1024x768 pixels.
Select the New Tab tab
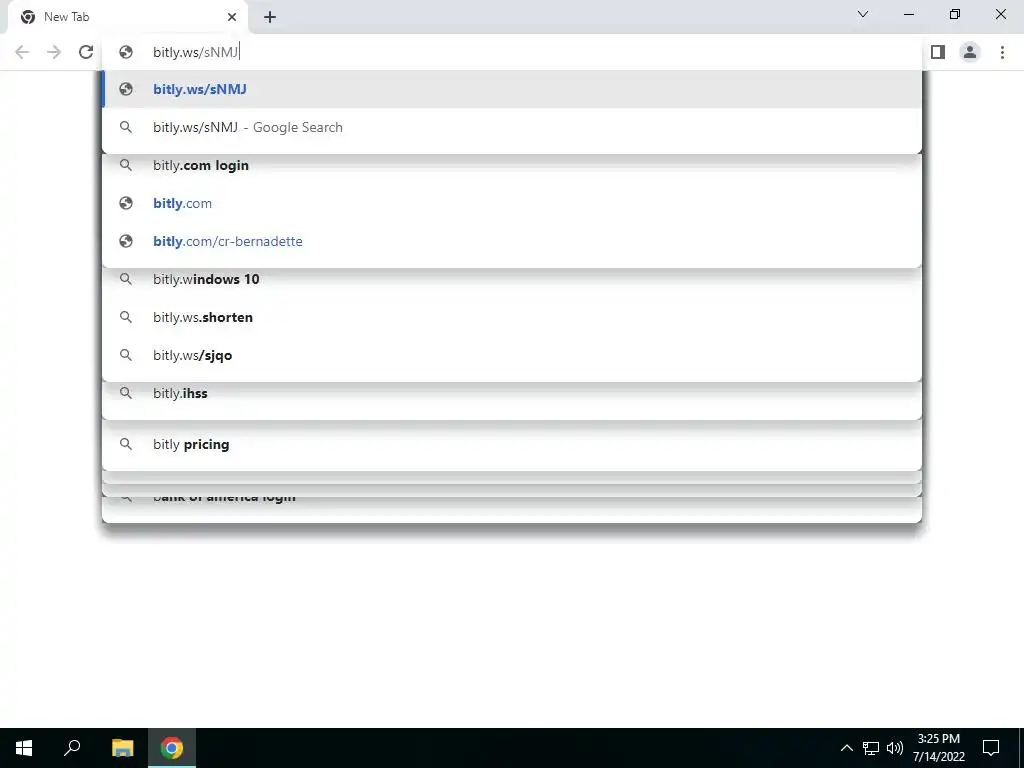[127, 18]
